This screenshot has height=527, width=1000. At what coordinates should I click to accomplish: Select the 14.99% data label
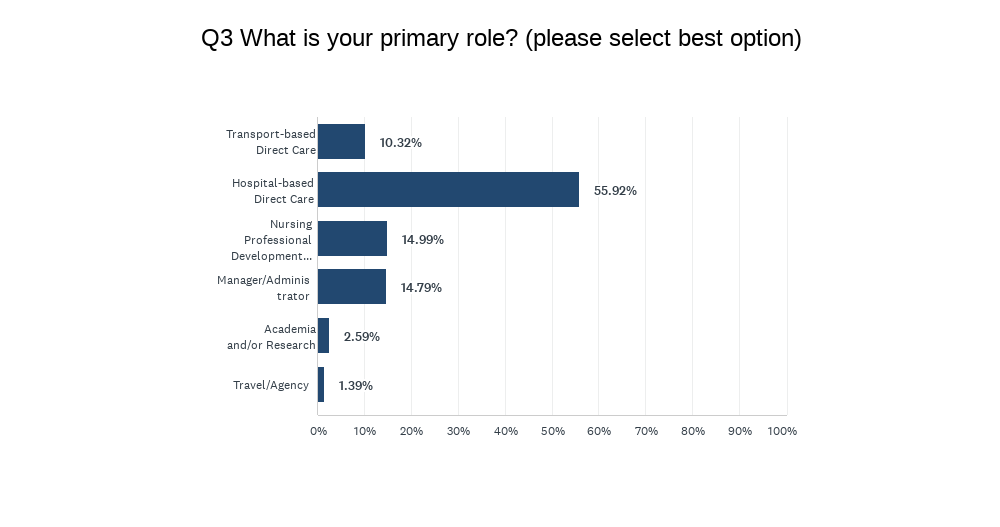[422, 240]
